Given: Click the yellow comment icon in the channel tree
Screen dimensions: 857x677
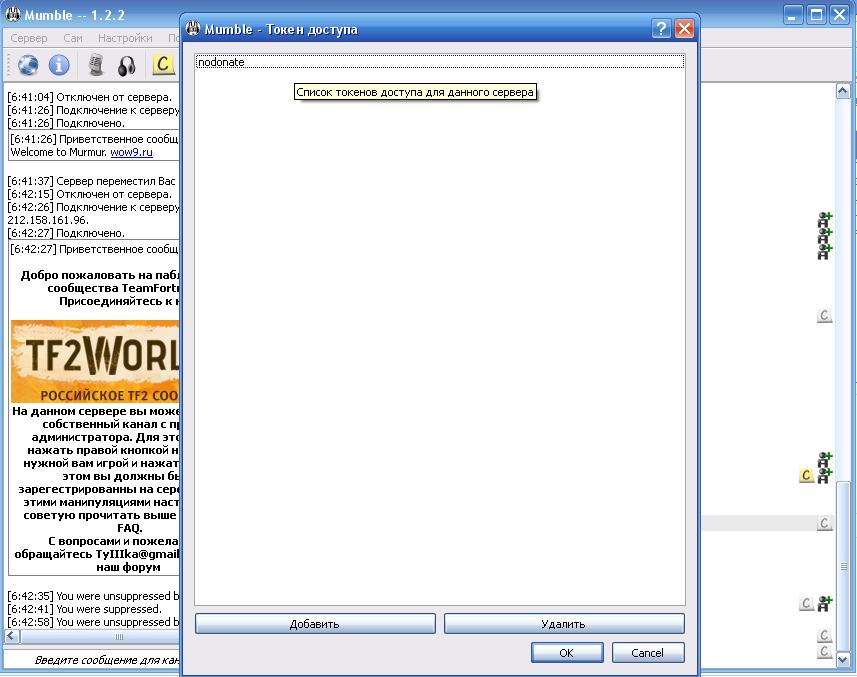Looking at the screenshot, I should point(806,475).
